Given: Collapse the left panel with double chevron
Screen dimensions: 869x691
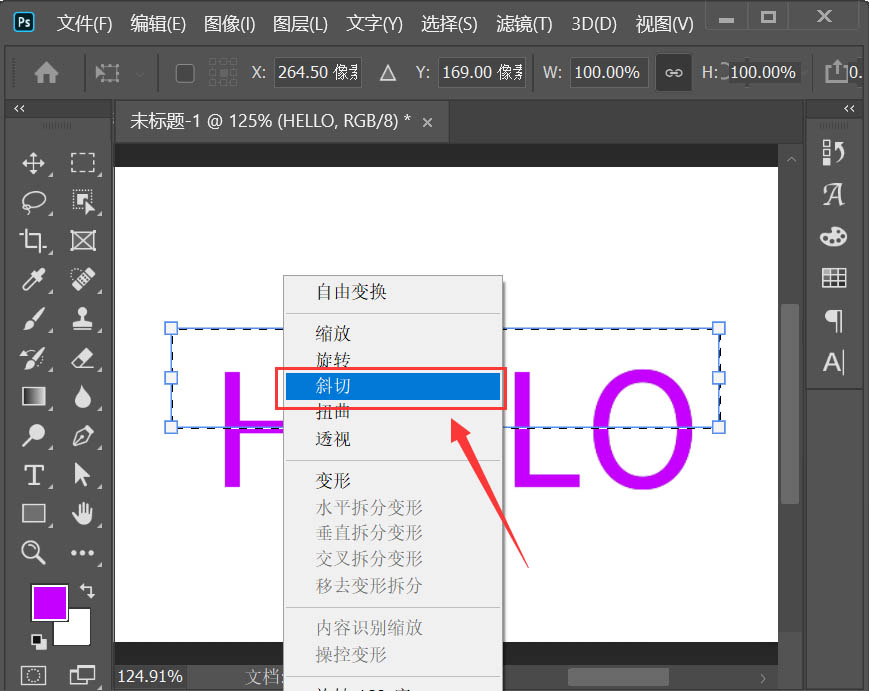Looking at the screenshot, I should click(x=21, y=108).
